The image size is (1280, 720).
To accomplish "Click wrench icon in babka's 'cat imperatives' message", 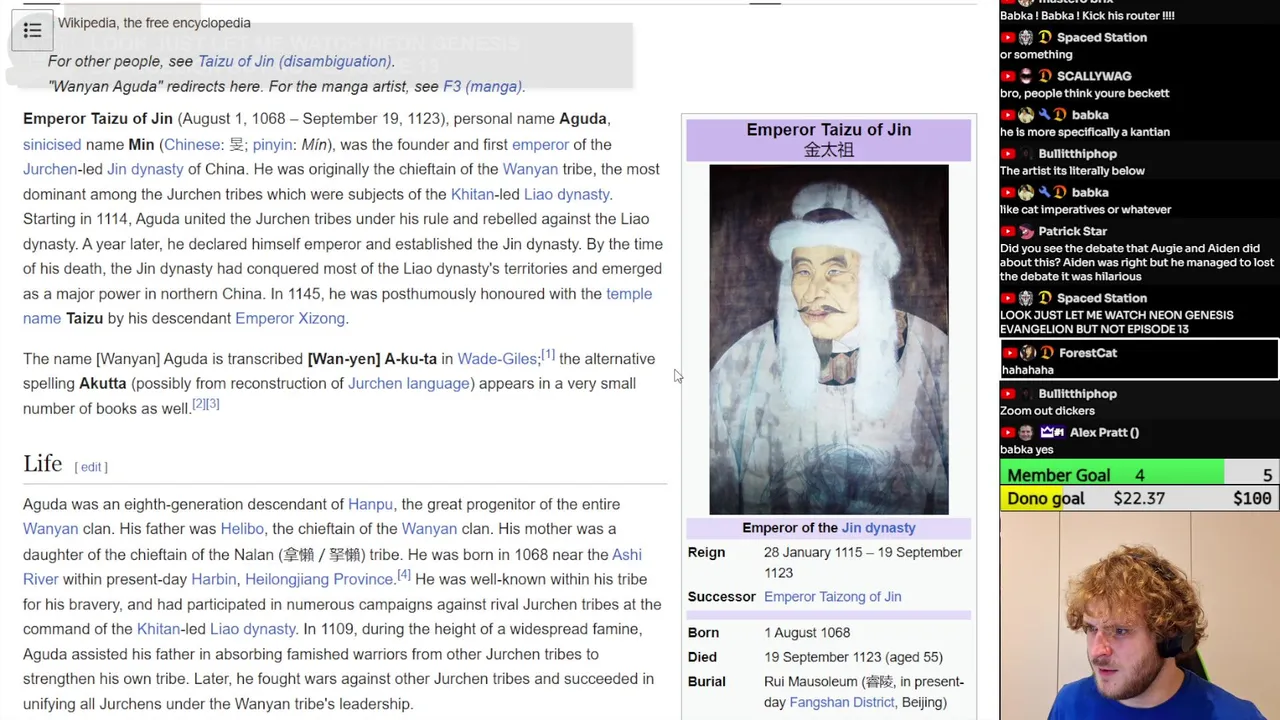I will tap(1044, 192).
